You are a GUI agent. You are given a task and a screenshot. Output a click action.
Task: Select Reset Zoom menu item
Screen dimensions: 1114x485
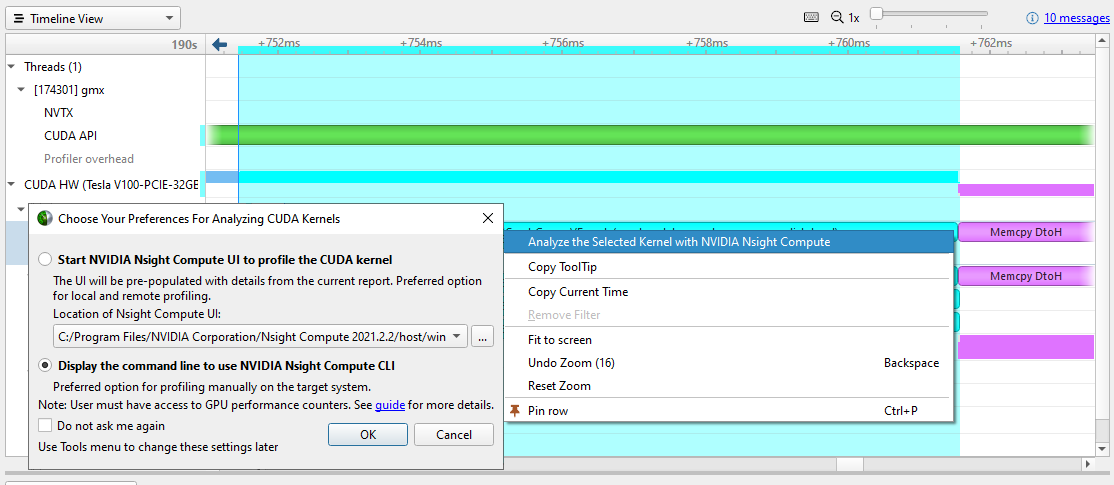pos(728,386)
